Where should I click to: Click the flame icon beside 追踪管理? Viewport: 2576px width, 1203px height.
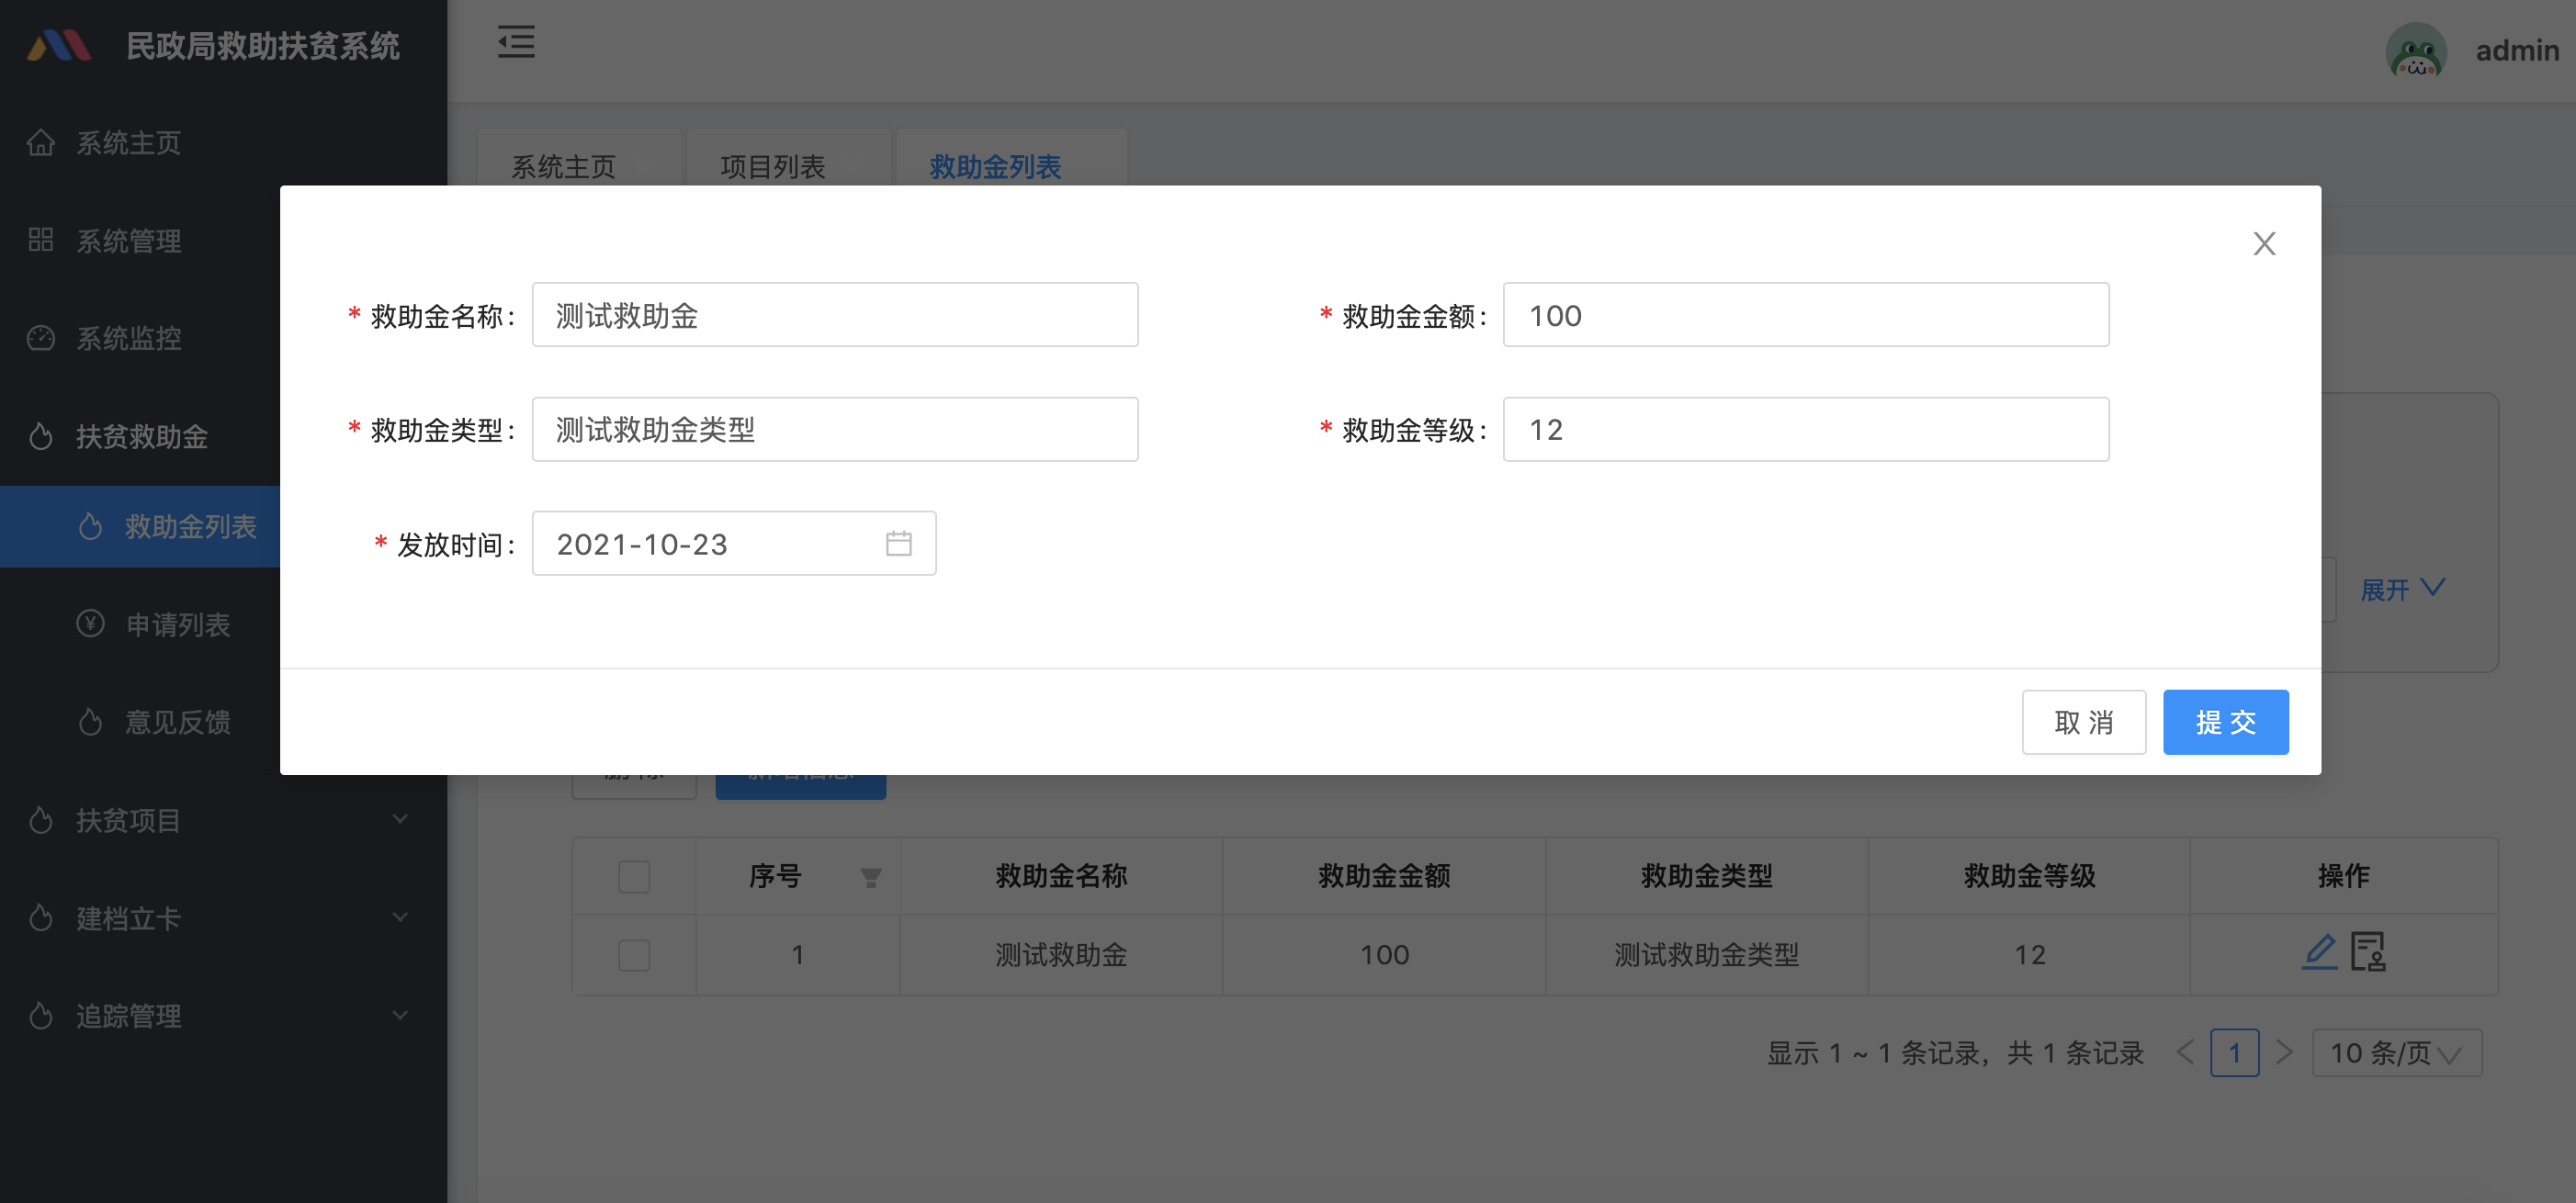point(40,1016)
